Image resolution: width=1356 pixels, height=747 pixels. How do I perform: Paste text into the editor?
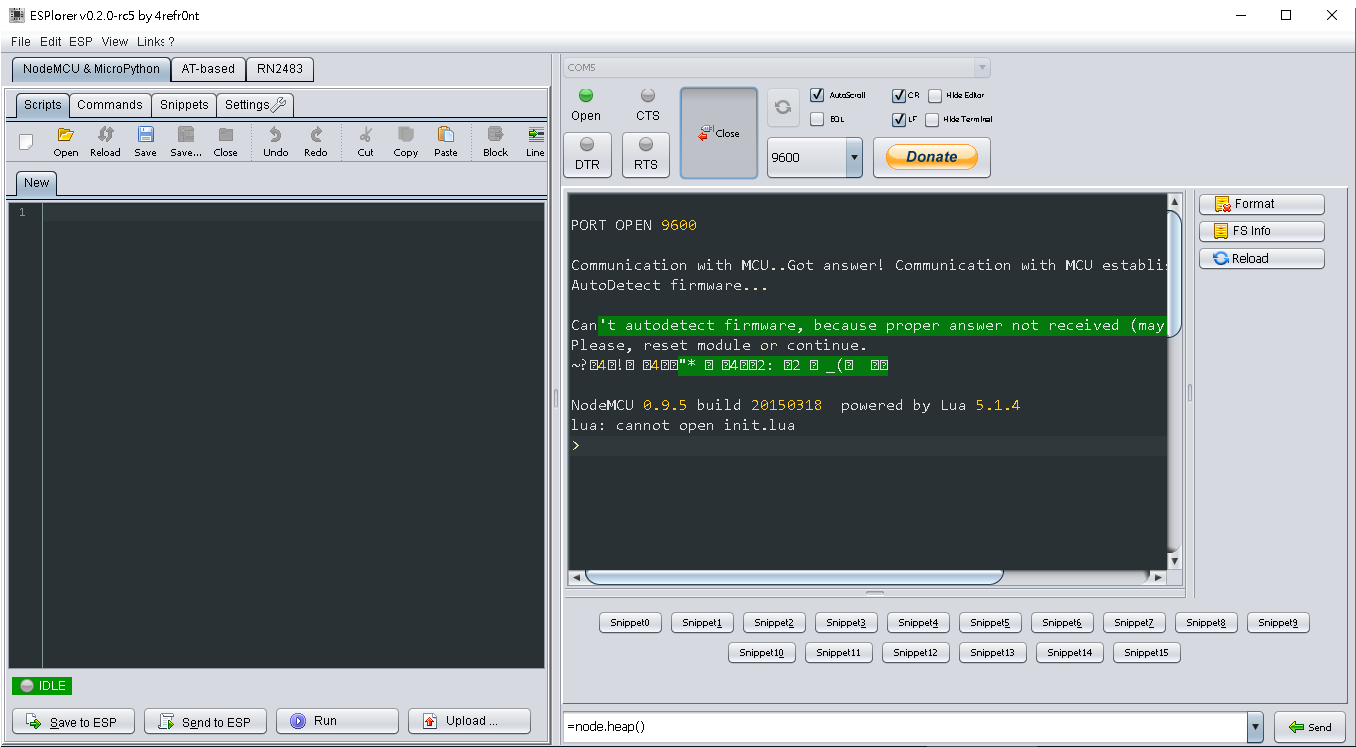point(445,140)
